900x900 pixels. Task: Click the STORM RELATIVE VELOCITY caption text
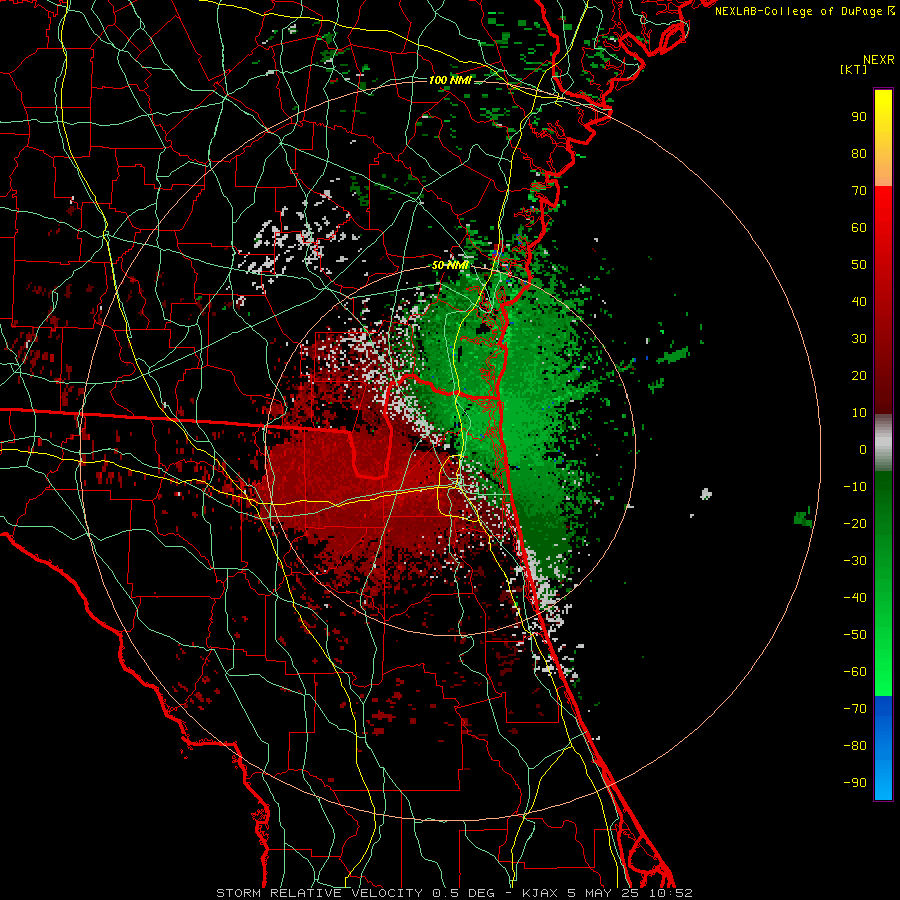click(319, 893)
